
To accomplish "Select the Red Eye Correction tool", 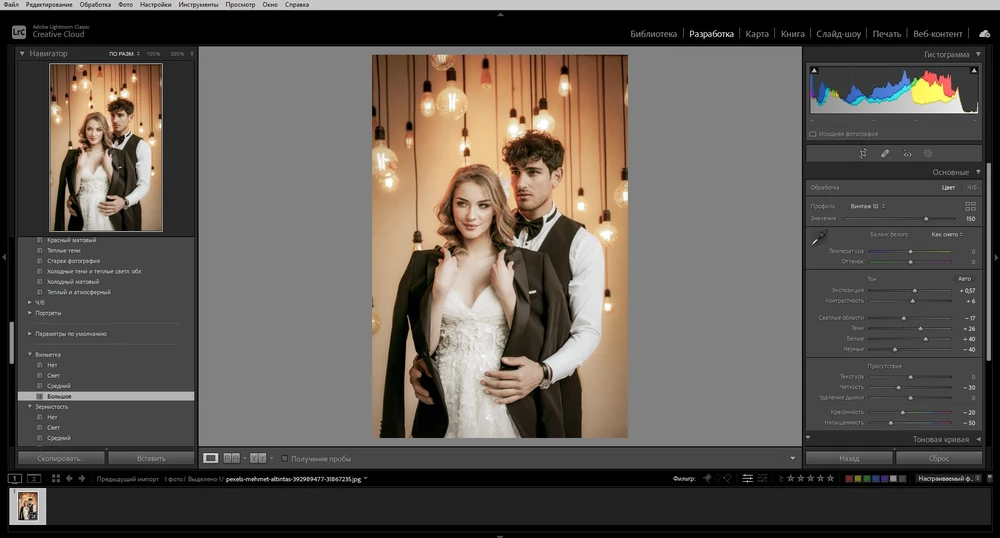I will [907, 154].
